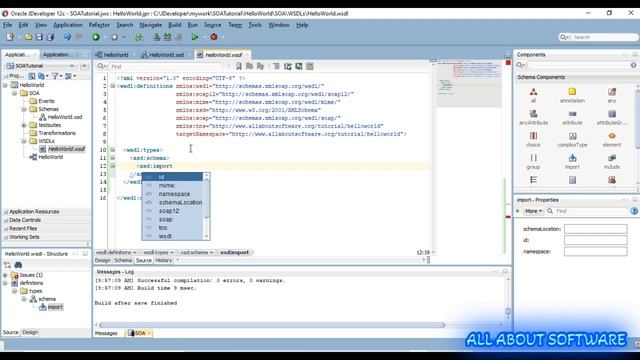Select the 'anyAttribute' schema component icon
The width and height of the screenshot is (640, 360).
[x=533, y=114]
